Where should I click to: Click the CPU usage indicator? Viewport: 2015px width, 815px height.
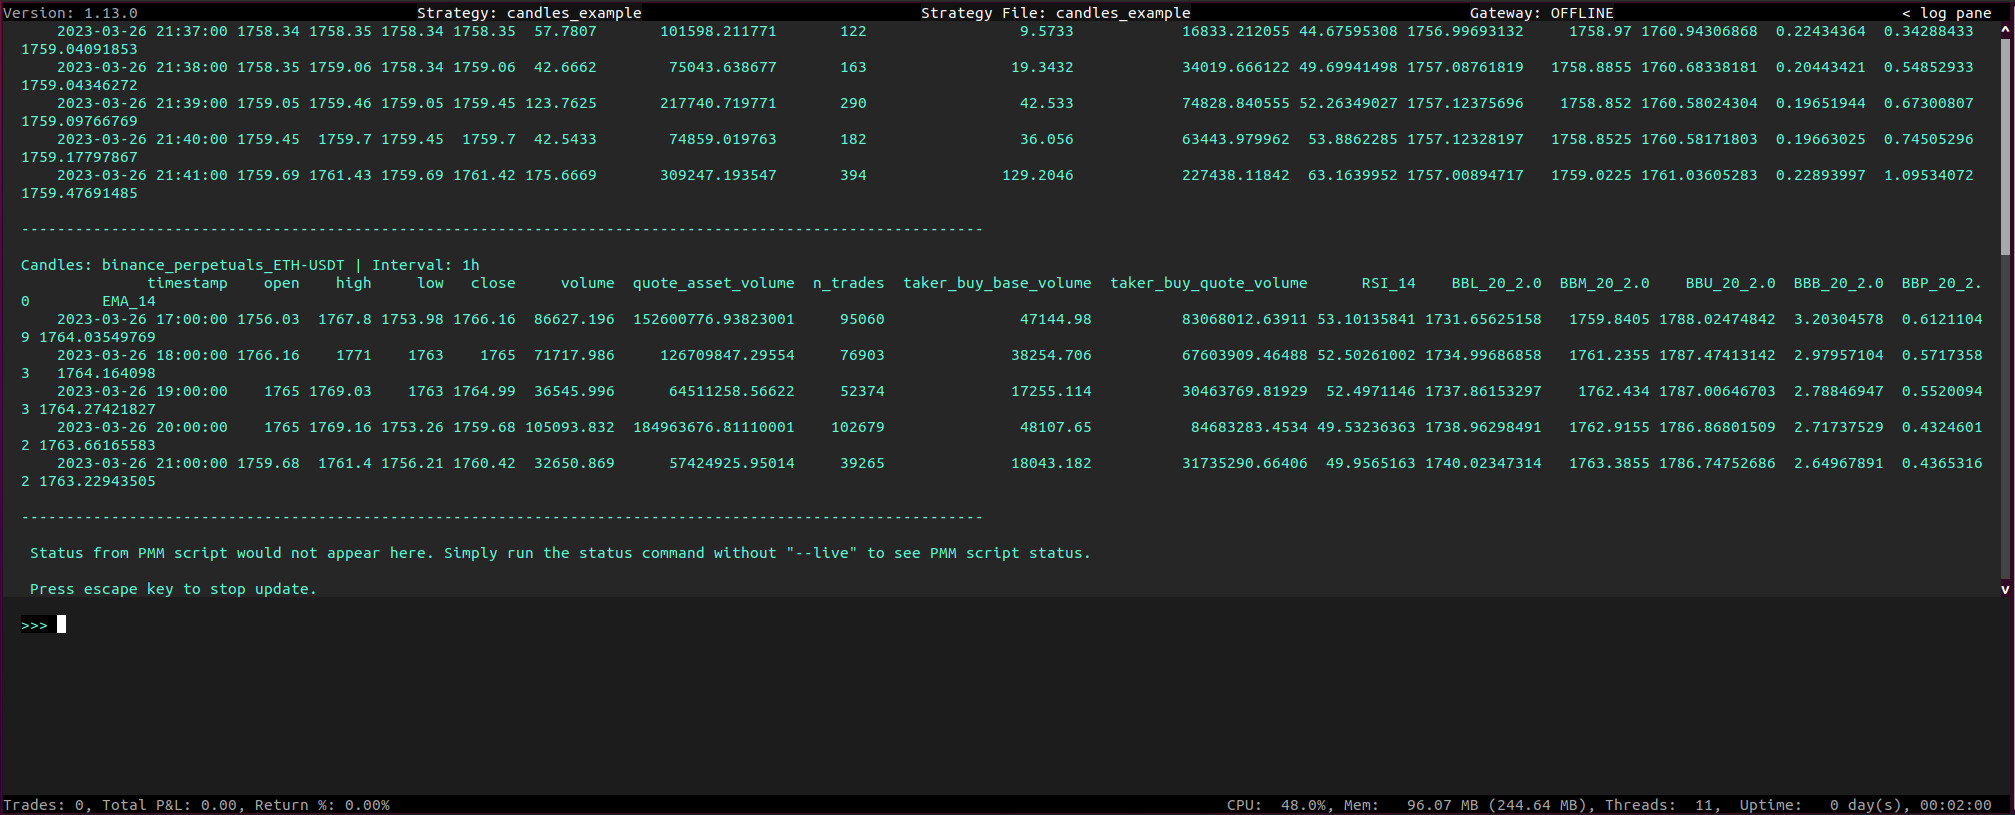(x=1276, y=805)
